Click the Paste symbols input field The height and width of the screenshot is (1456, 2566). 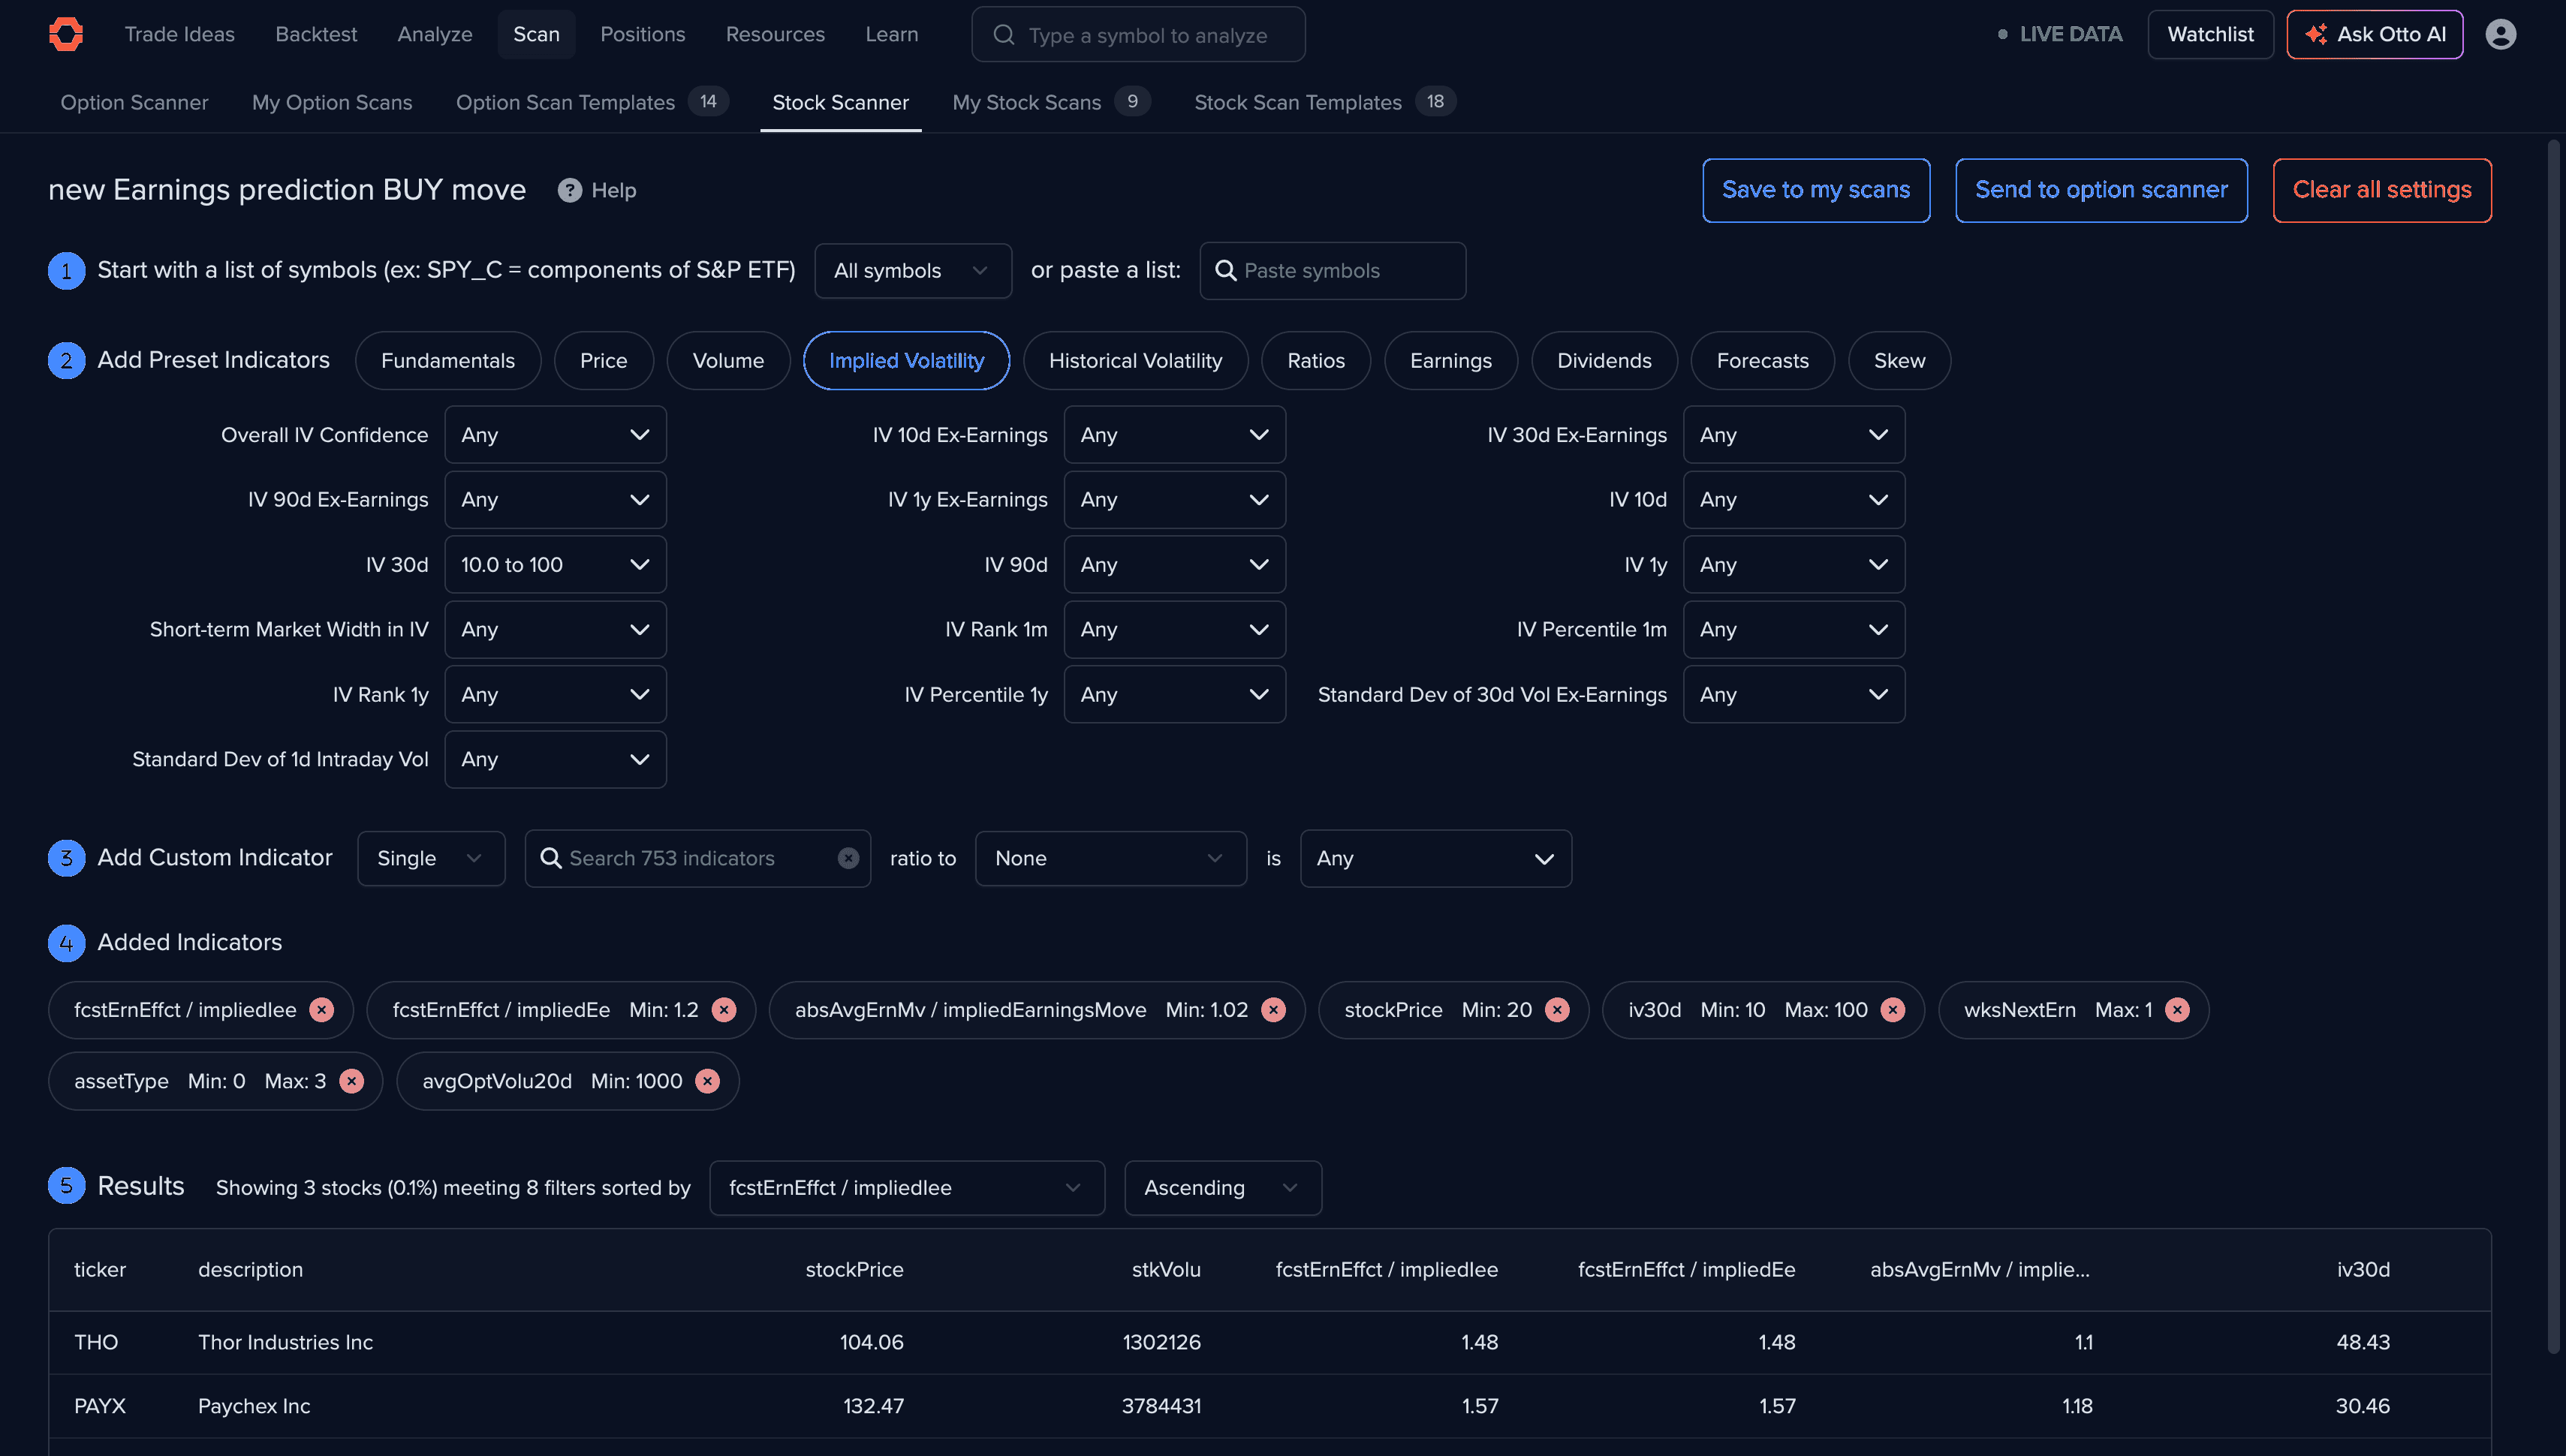click(x=1332, y=271)
